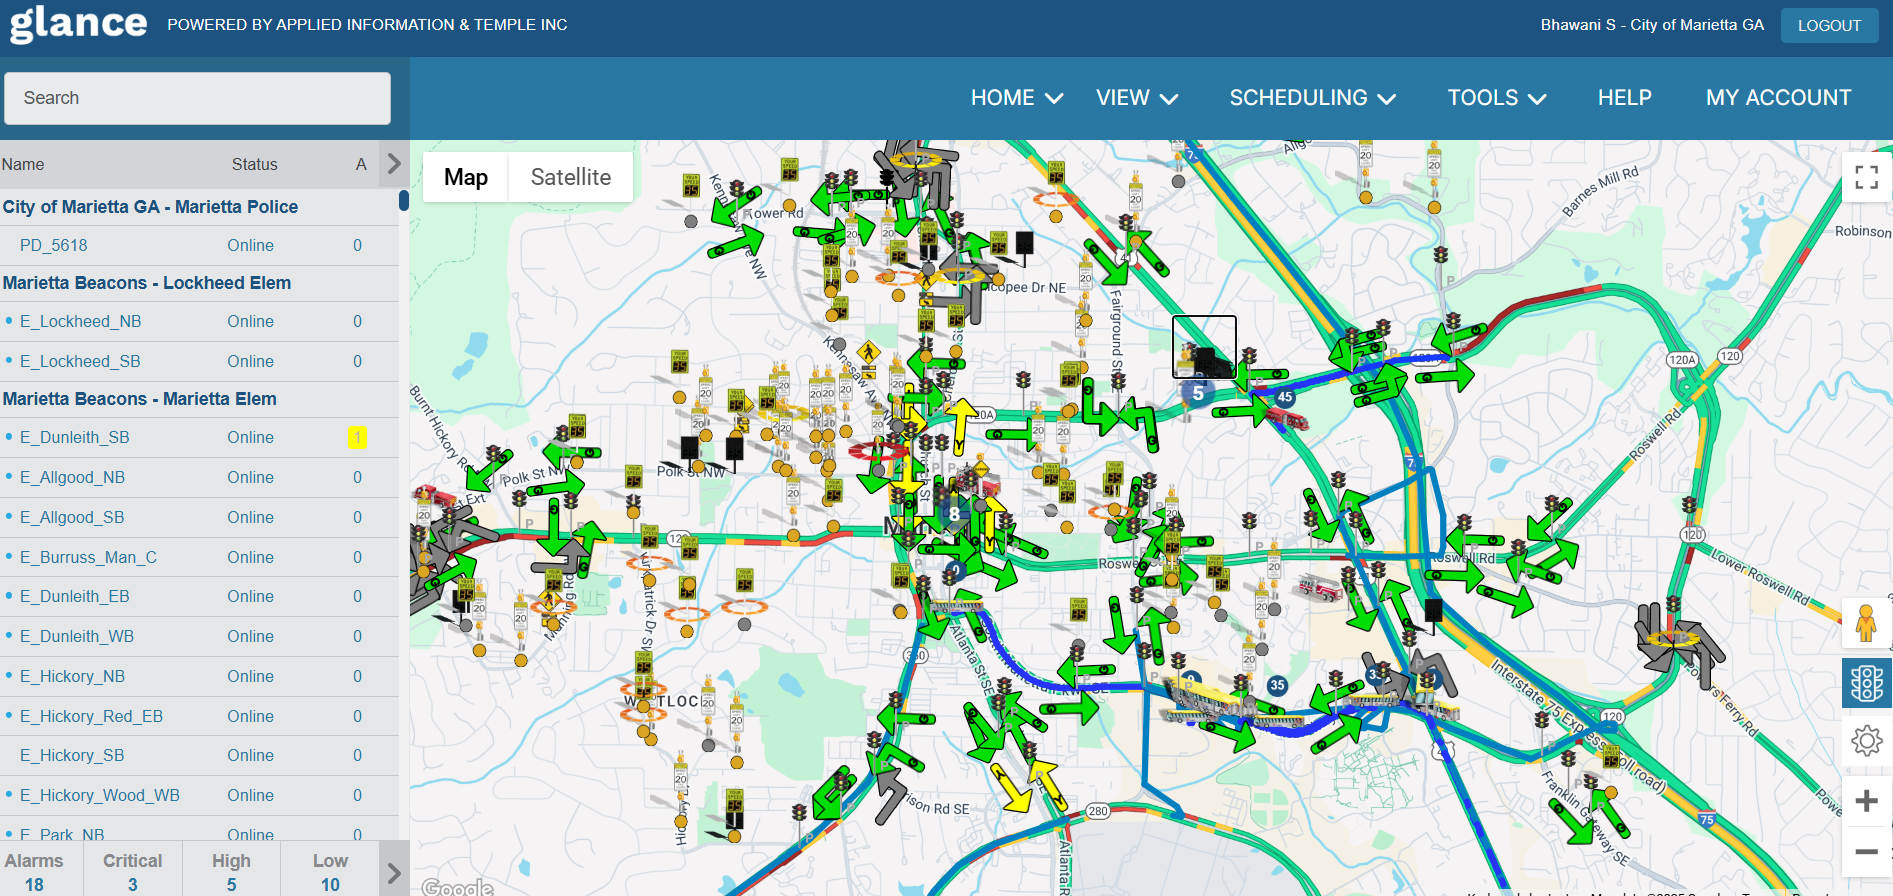Sort devices by Status column
The image size is (1893, 896).
[x=254, y=164]
